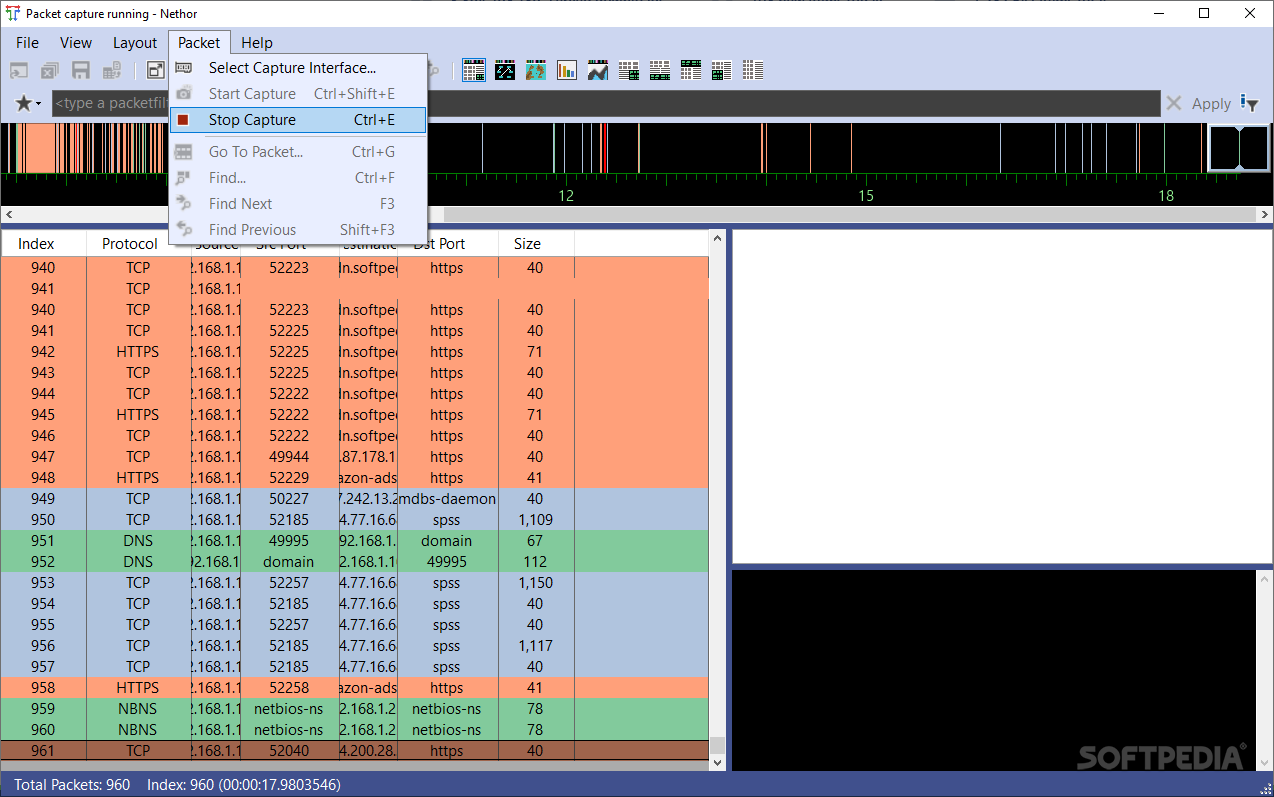
Task: Select the DNS row with index 951
Action: 355,541
